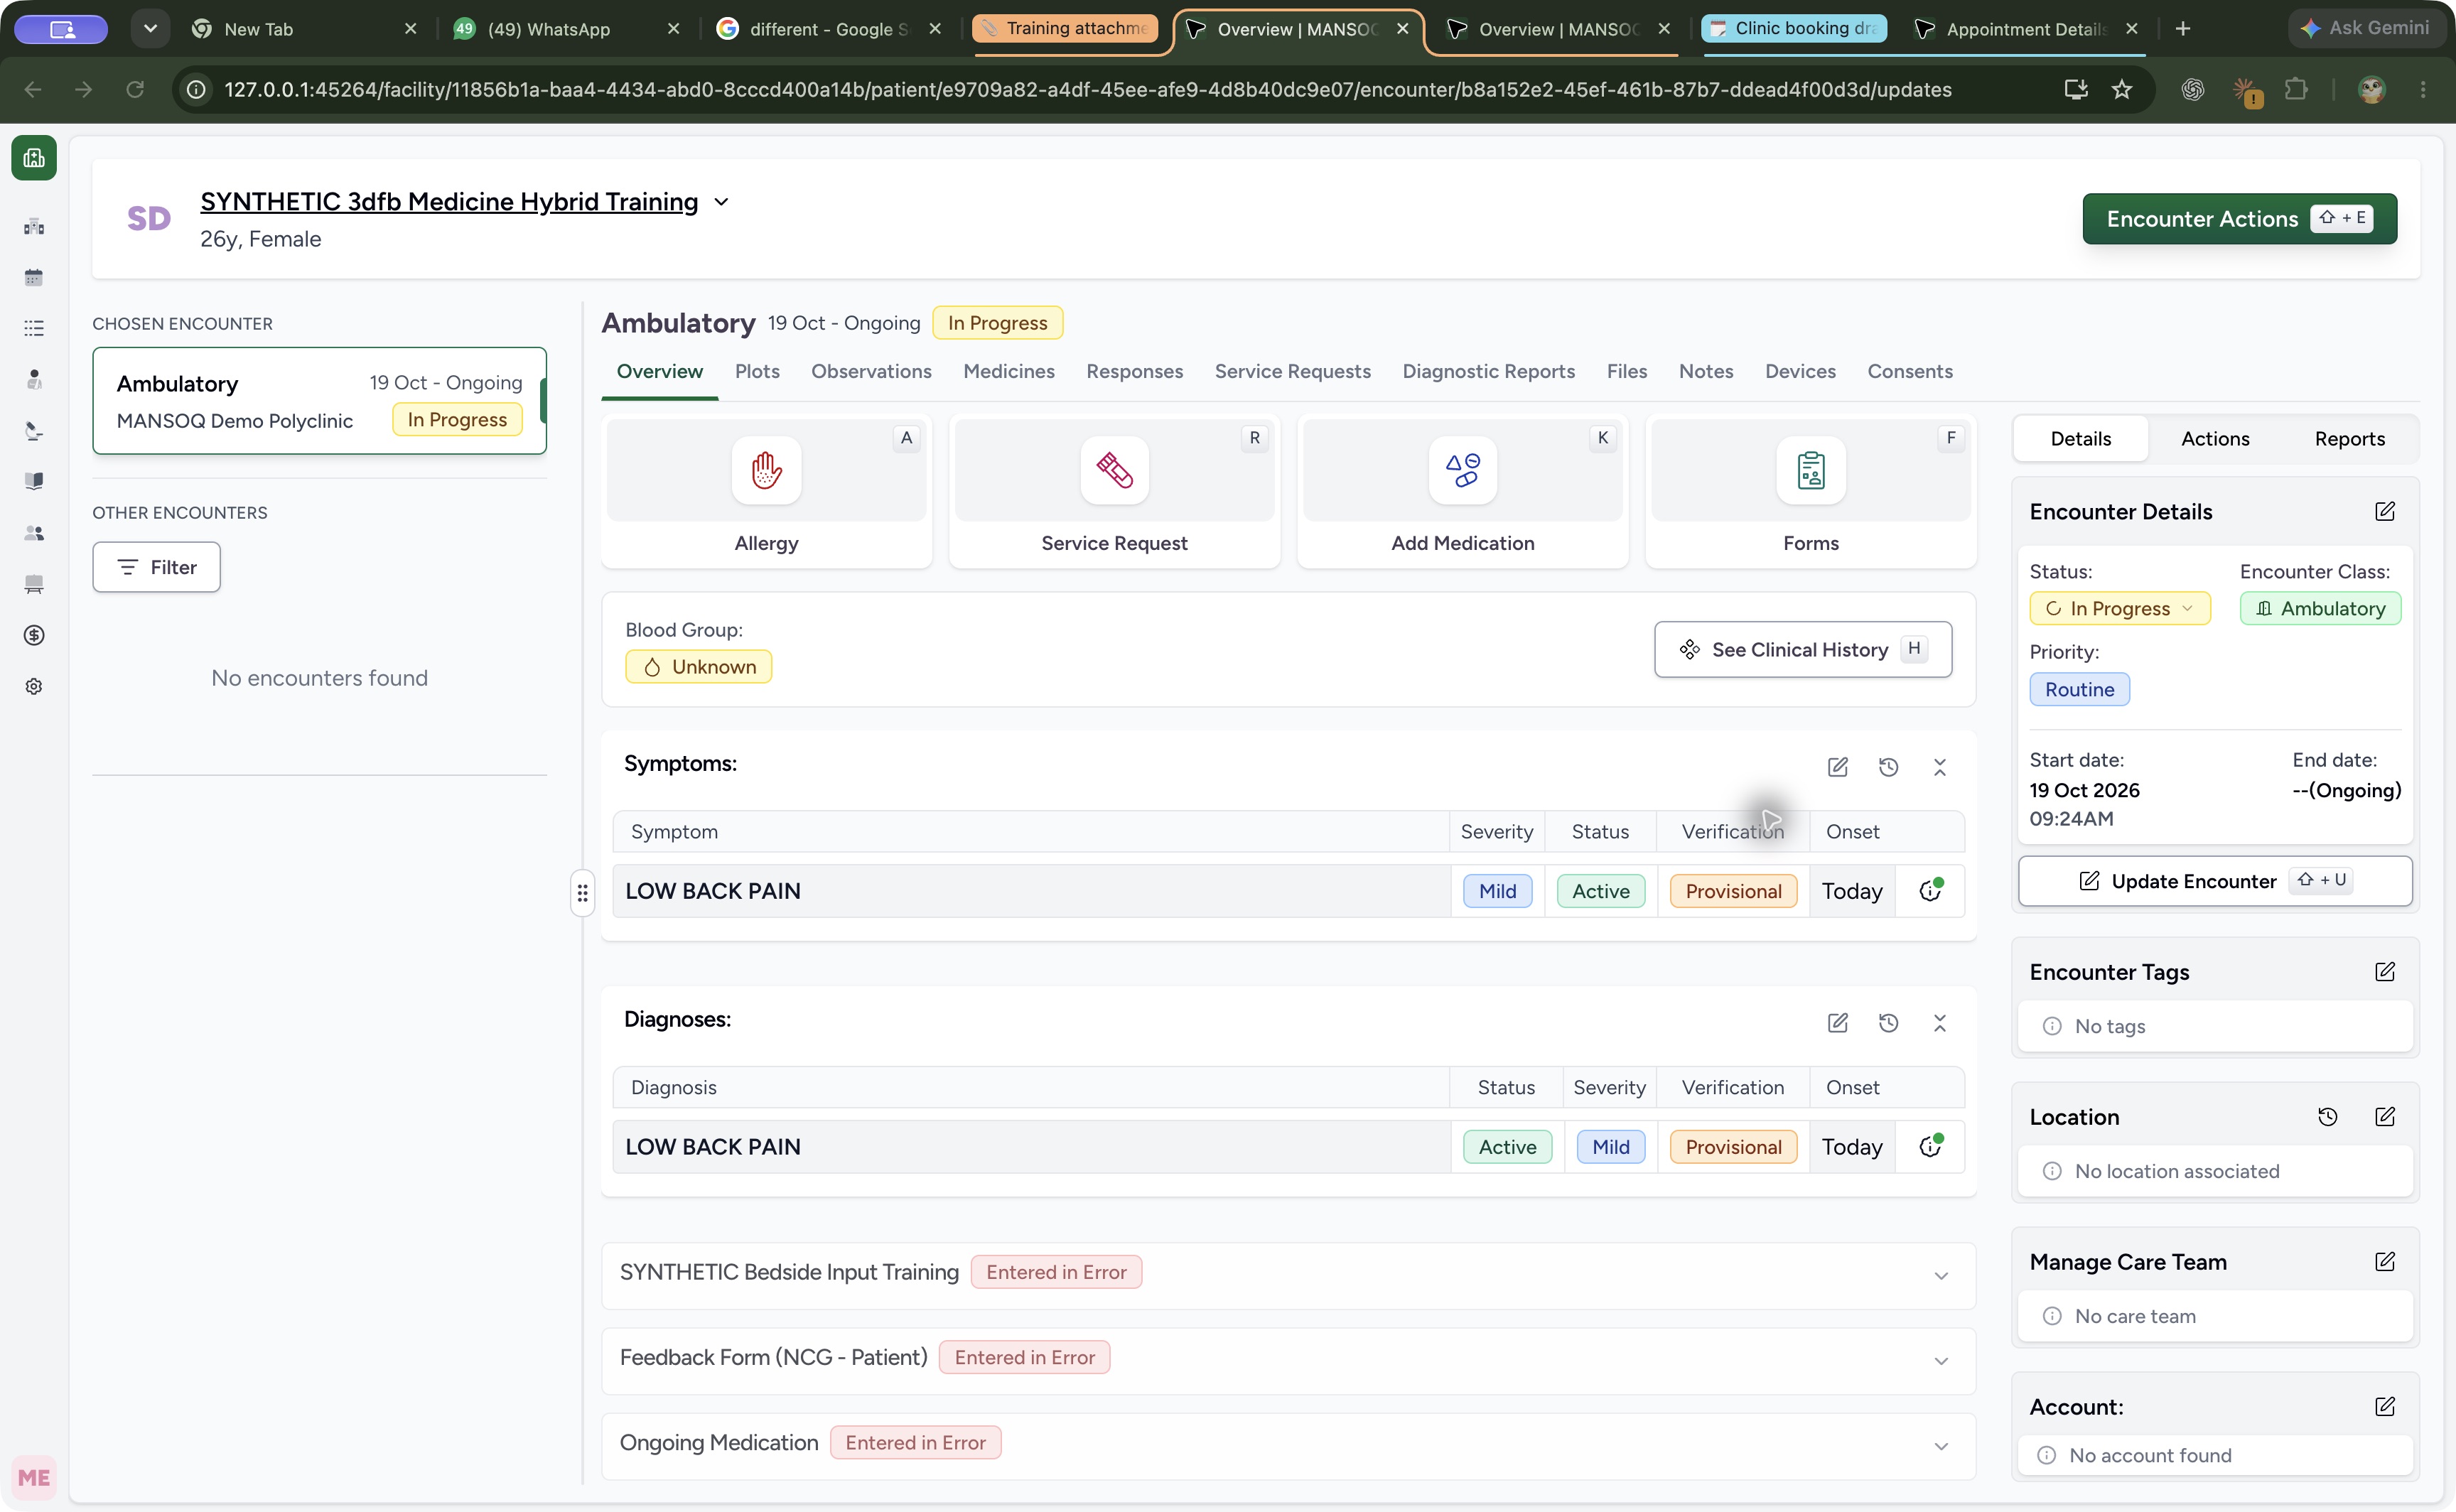Open the In Progress status dropdown
The image size is (2456, 1512).
click(2119, 608)
